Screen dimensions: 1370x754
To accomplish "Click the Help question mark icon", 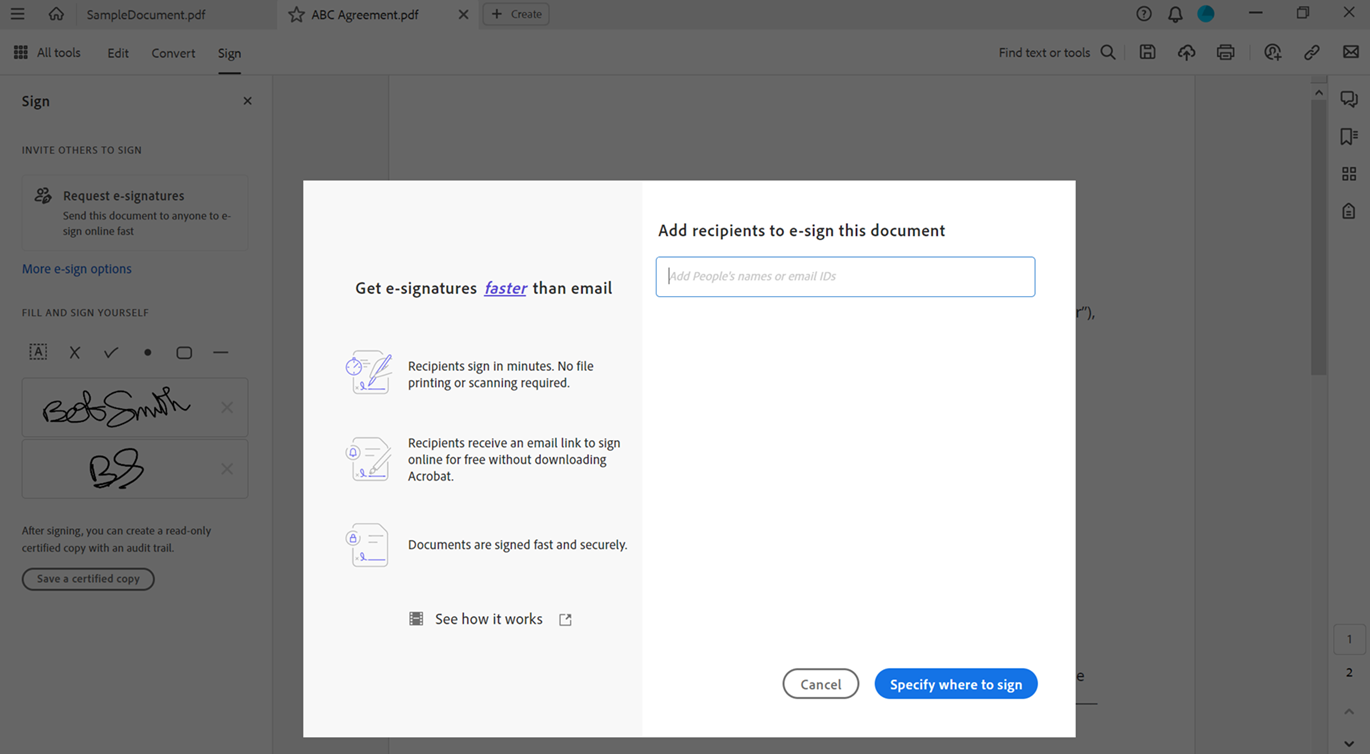I will coord(1144,14).
